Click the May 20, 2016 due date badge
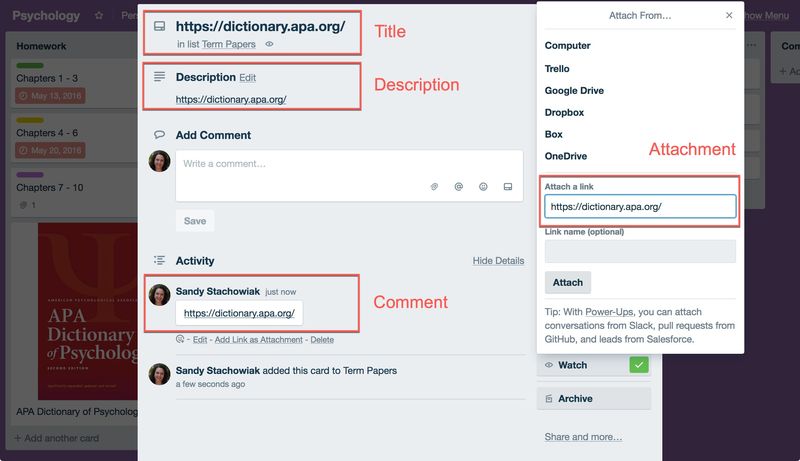The height and width of the screenshot is (461, 800). point(50,150)
